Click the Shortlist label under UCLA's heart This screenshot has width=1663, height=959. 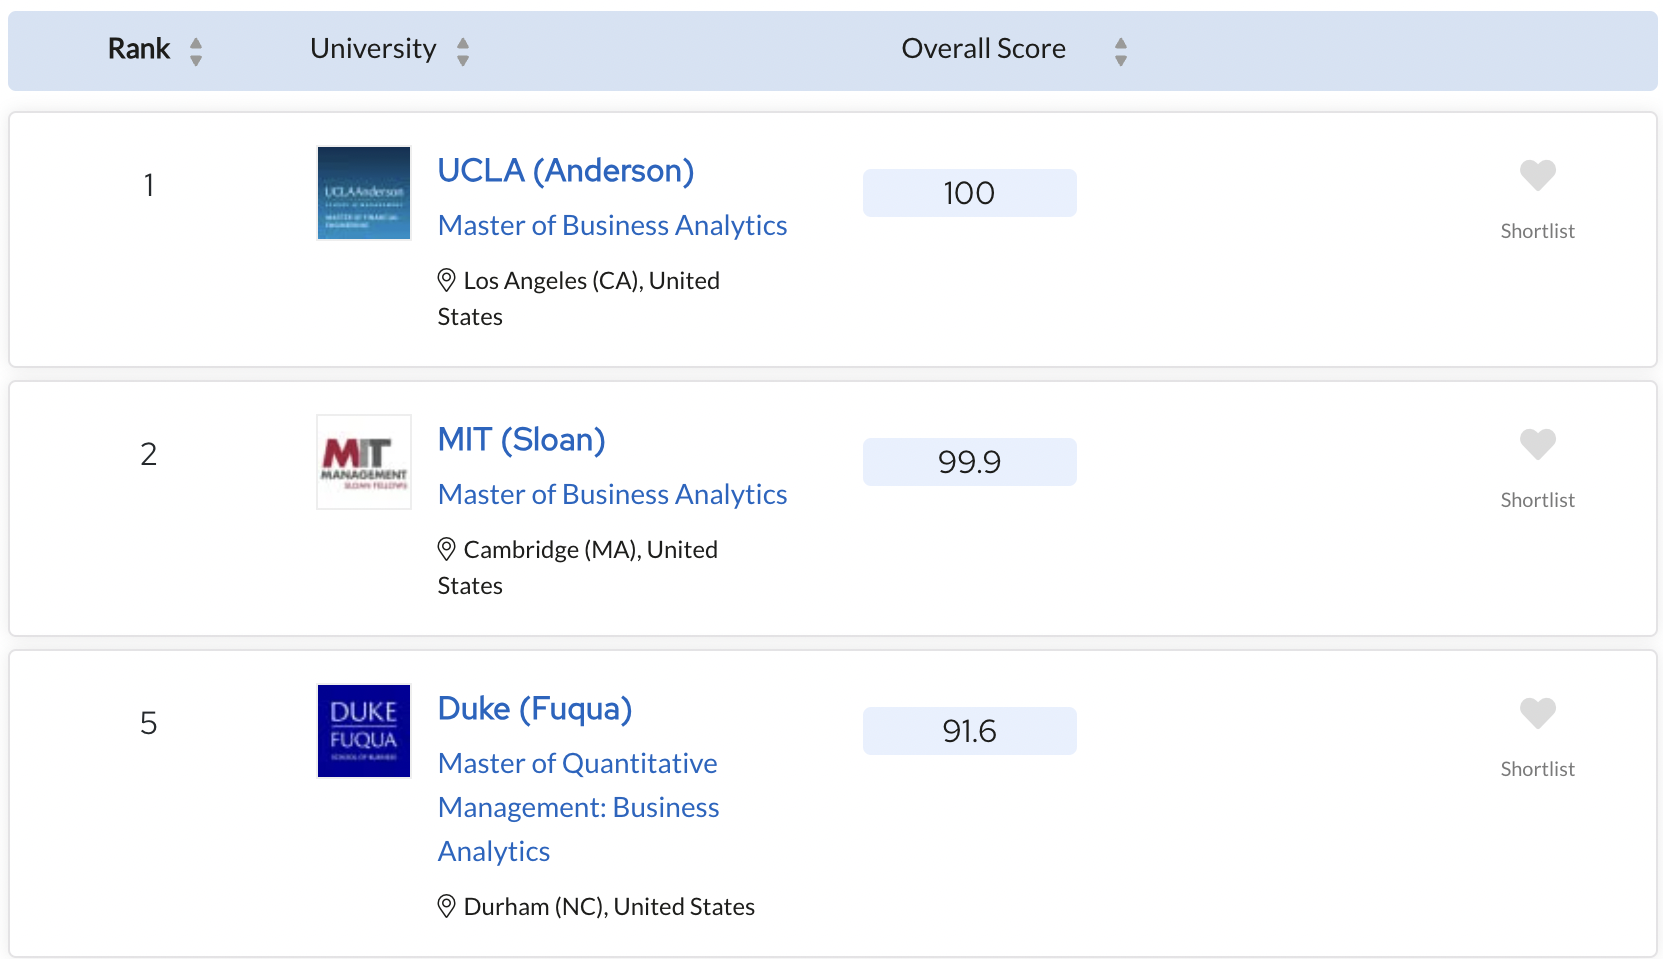pos(1538,231)
